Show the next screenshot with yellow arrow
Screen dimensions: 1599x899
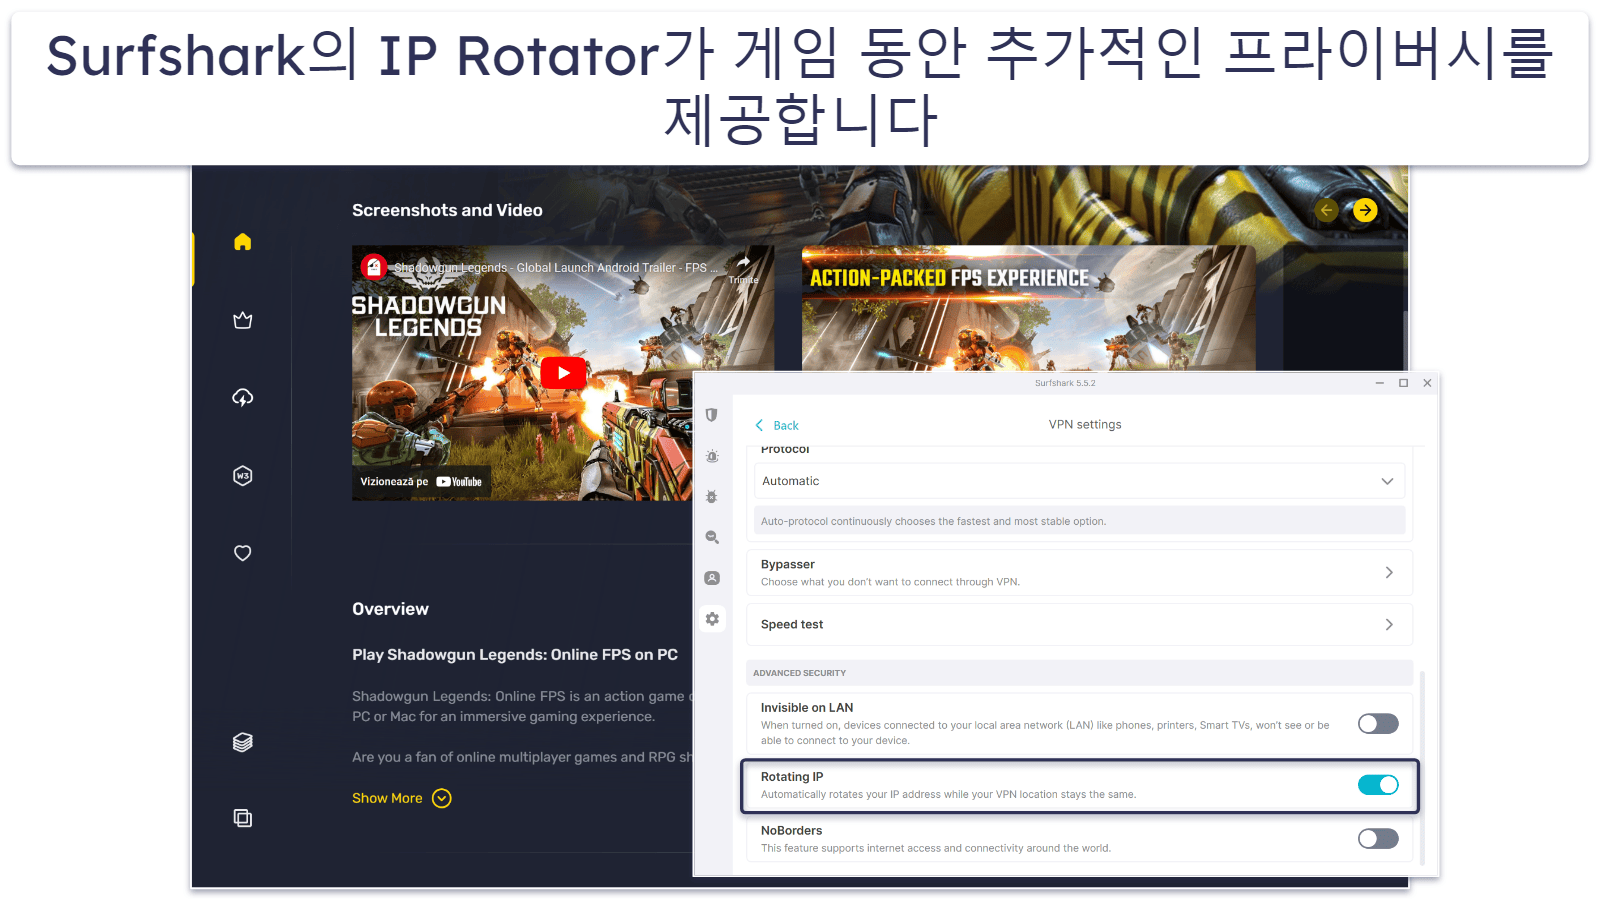[1365, 210]
